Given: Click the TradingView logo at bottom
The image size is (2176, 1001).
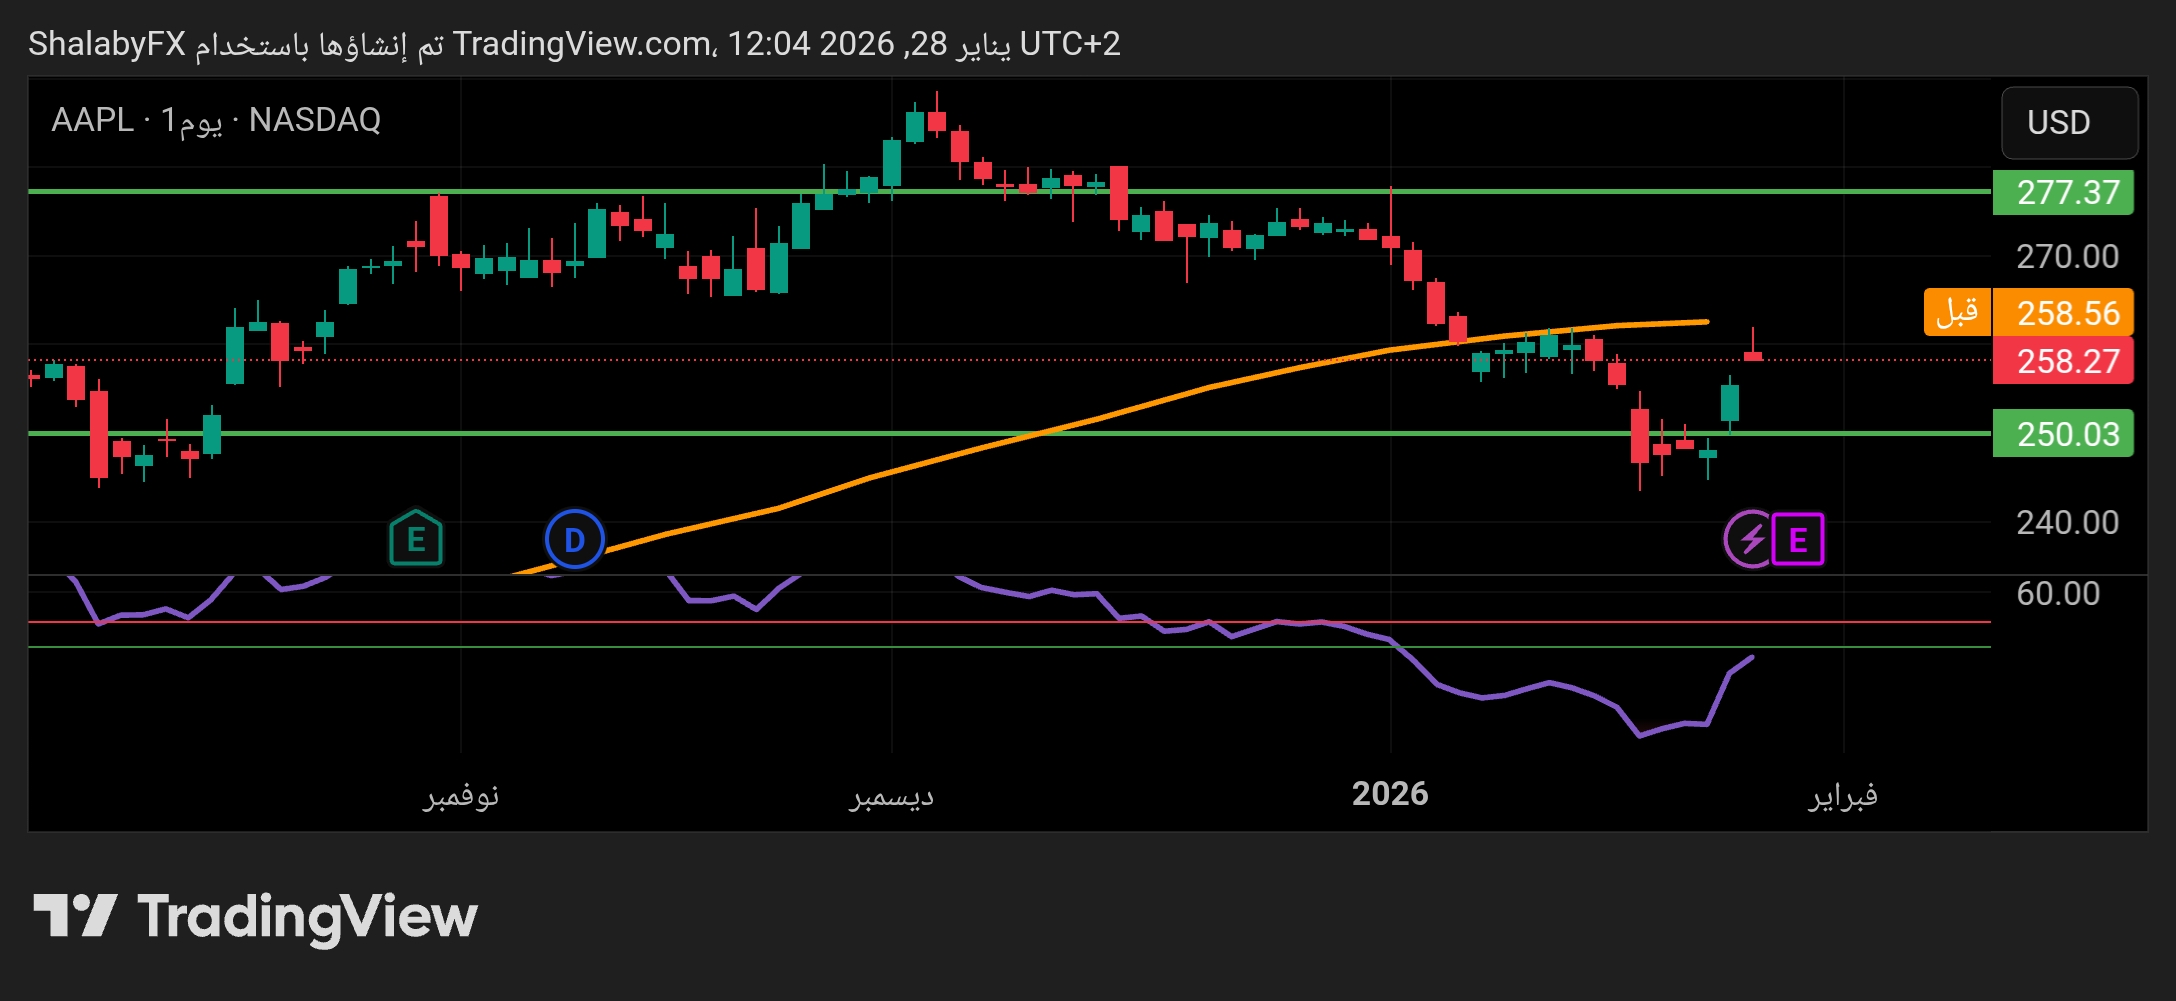Looking at the screenshot, I should tap(256, 917).
